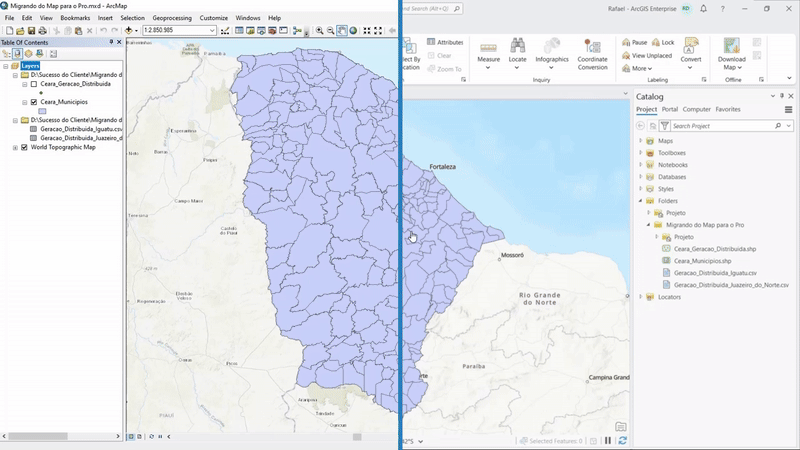Screen dimensions: 800x450
Task: Click the Attributes button in the ArcGIS Pro ribbon
Action: click(445, 42)
